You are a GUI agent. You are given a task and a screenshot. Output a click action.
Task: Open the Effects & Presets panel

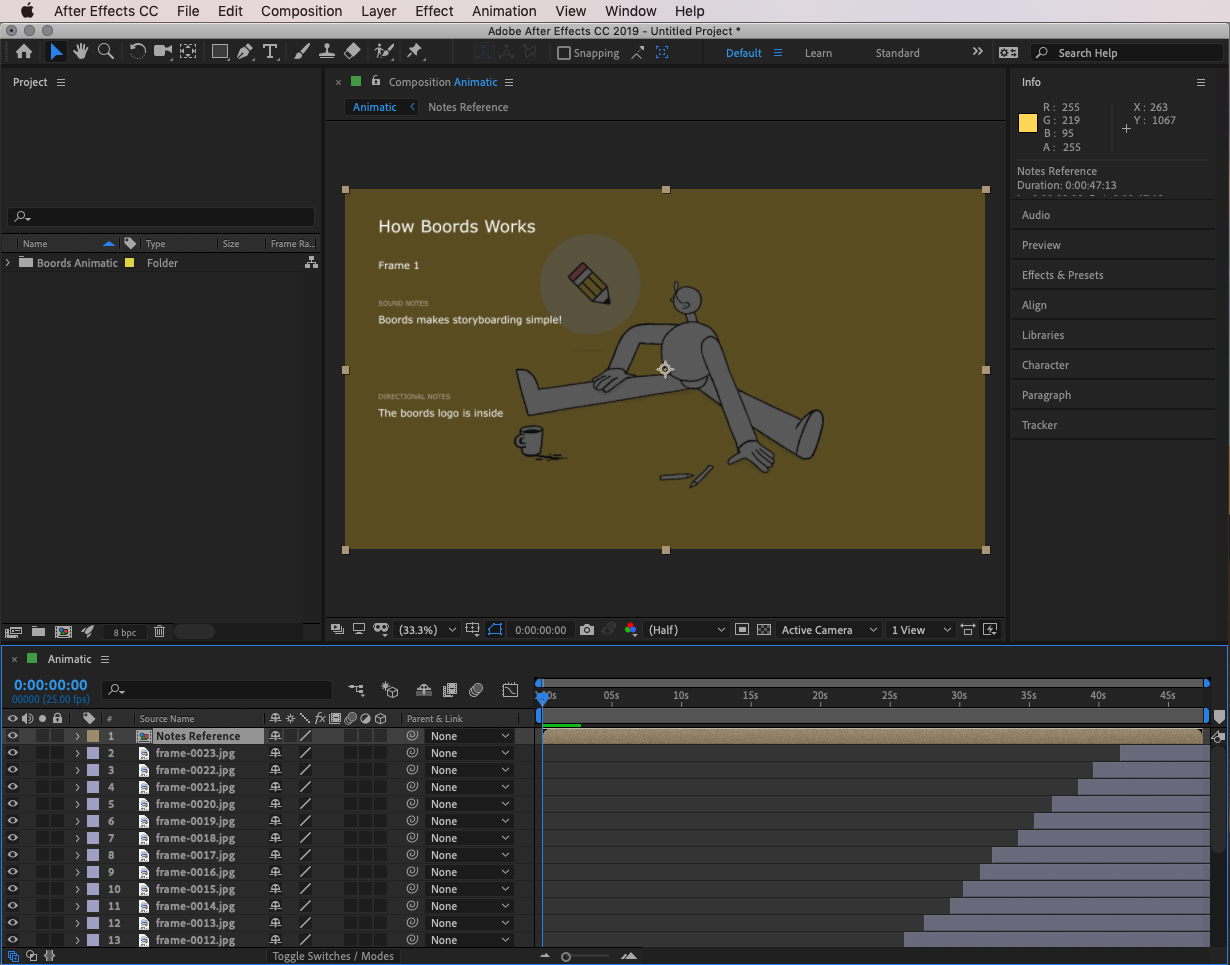(x=1062, y=275)
